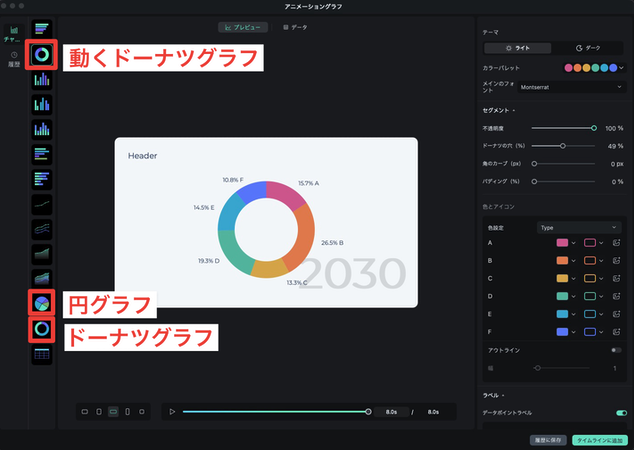The width and height of the screenshot is (634, 450).
Task: Click the Header title in chart preview
Action: 142,156
